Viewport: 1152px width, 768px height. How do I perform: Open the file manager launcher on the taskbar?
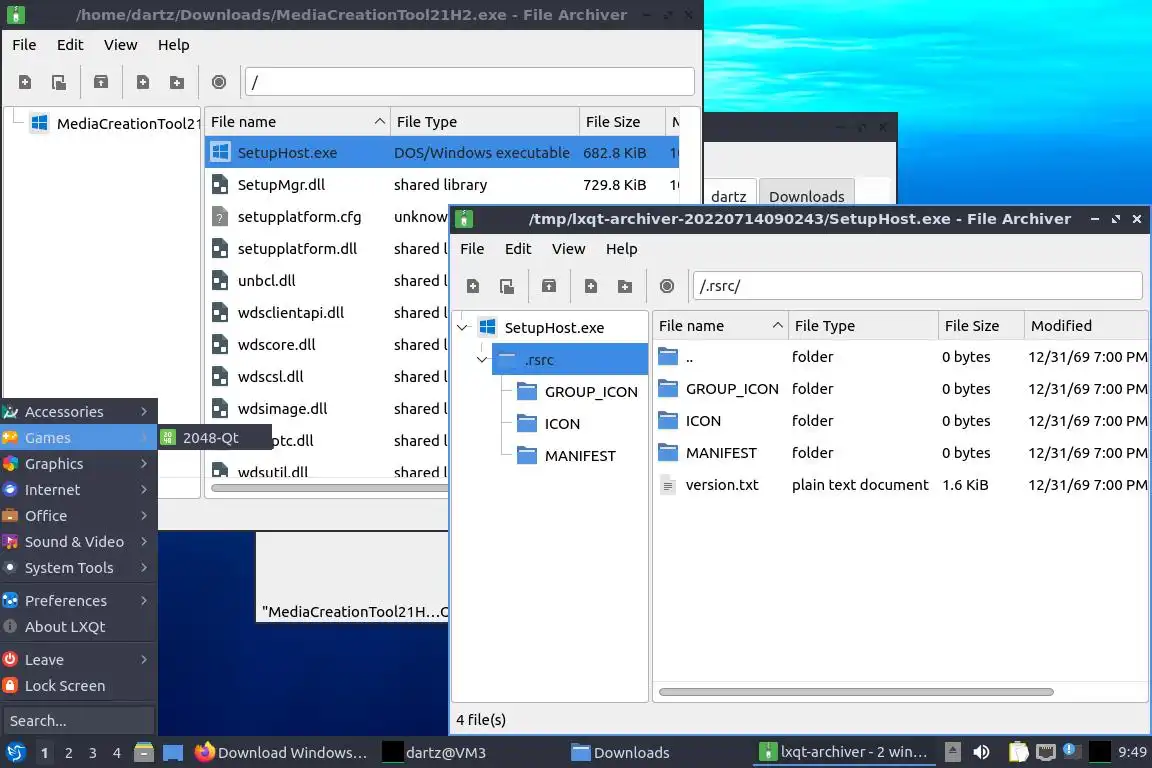pos(144,752)
